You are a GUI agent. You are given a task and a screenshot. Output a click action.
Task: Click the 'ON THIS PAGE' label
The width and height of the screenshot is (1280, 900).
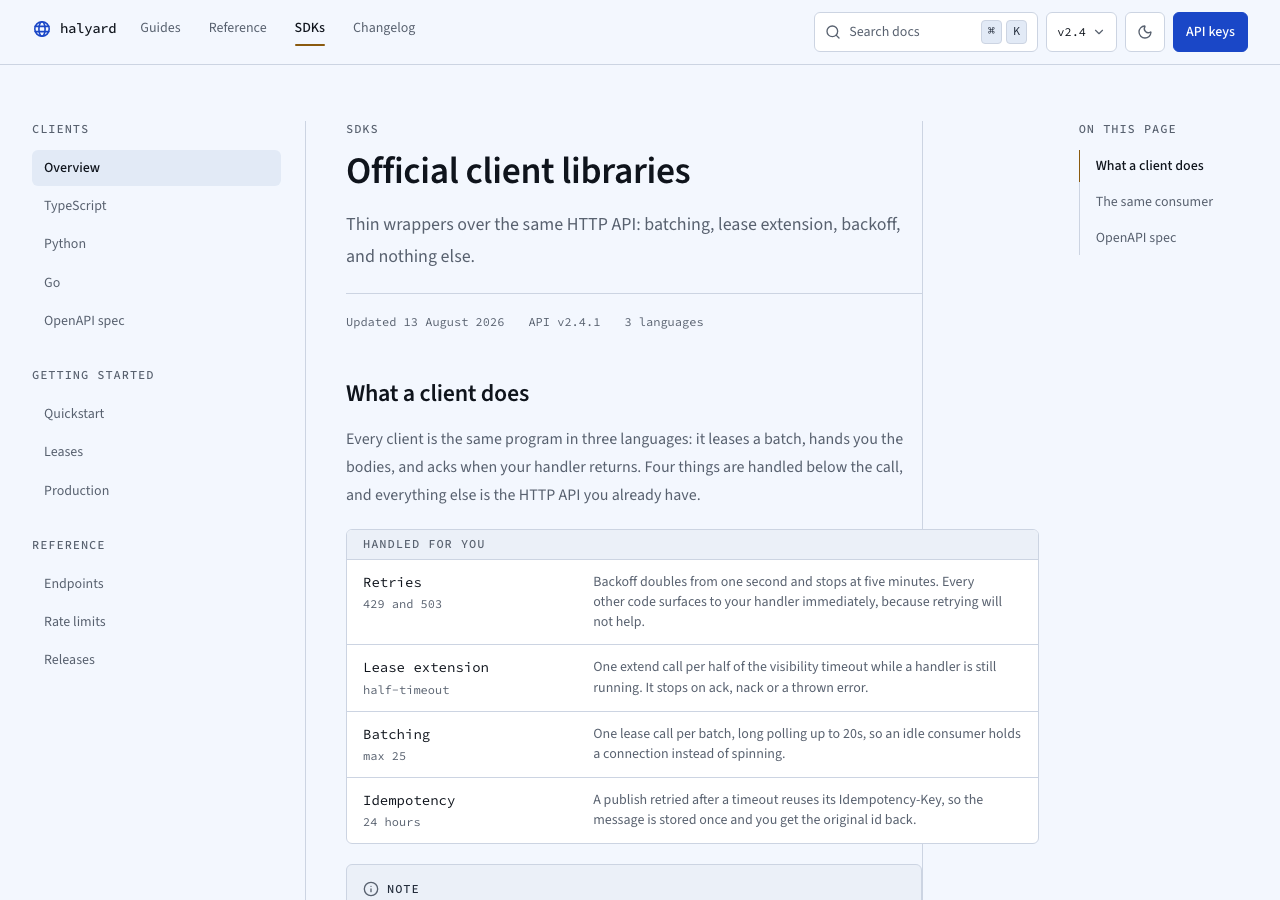click(1127, 129)
